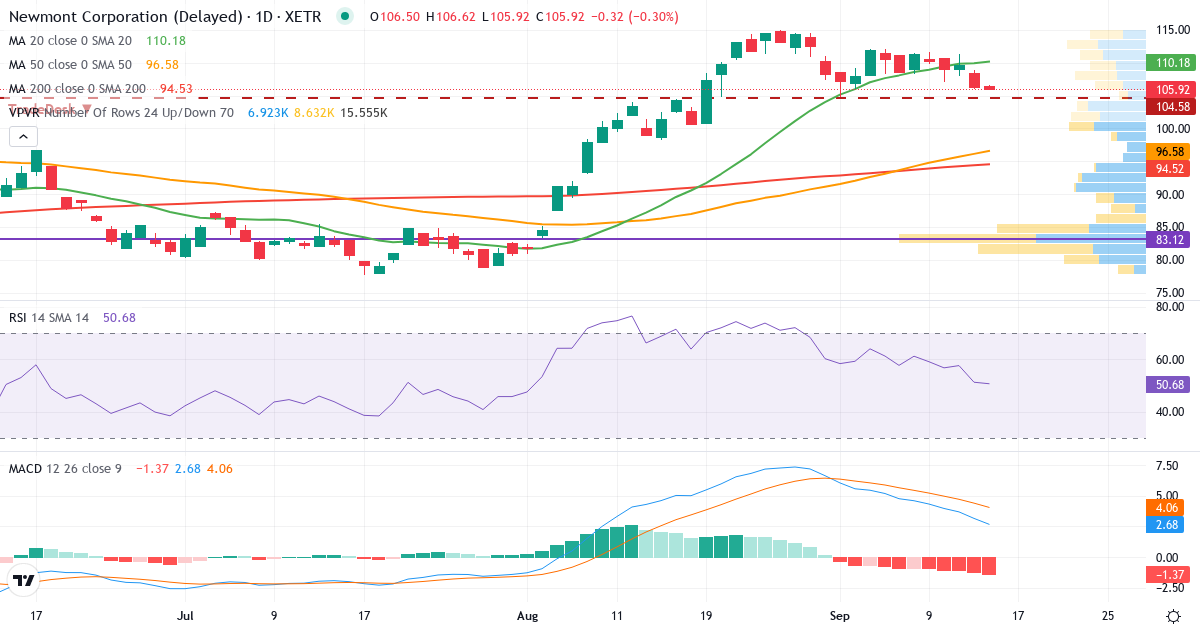Click the Sep label on time axis
The height and width of the screenshot is (630, 1200).
tap(840, 616)
